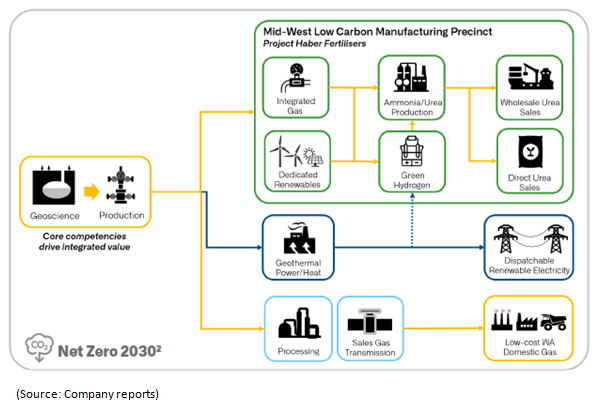The image size is (600, 406).
Task: Select the Wholesale Urea Sales ship icon
Action: 527,78
